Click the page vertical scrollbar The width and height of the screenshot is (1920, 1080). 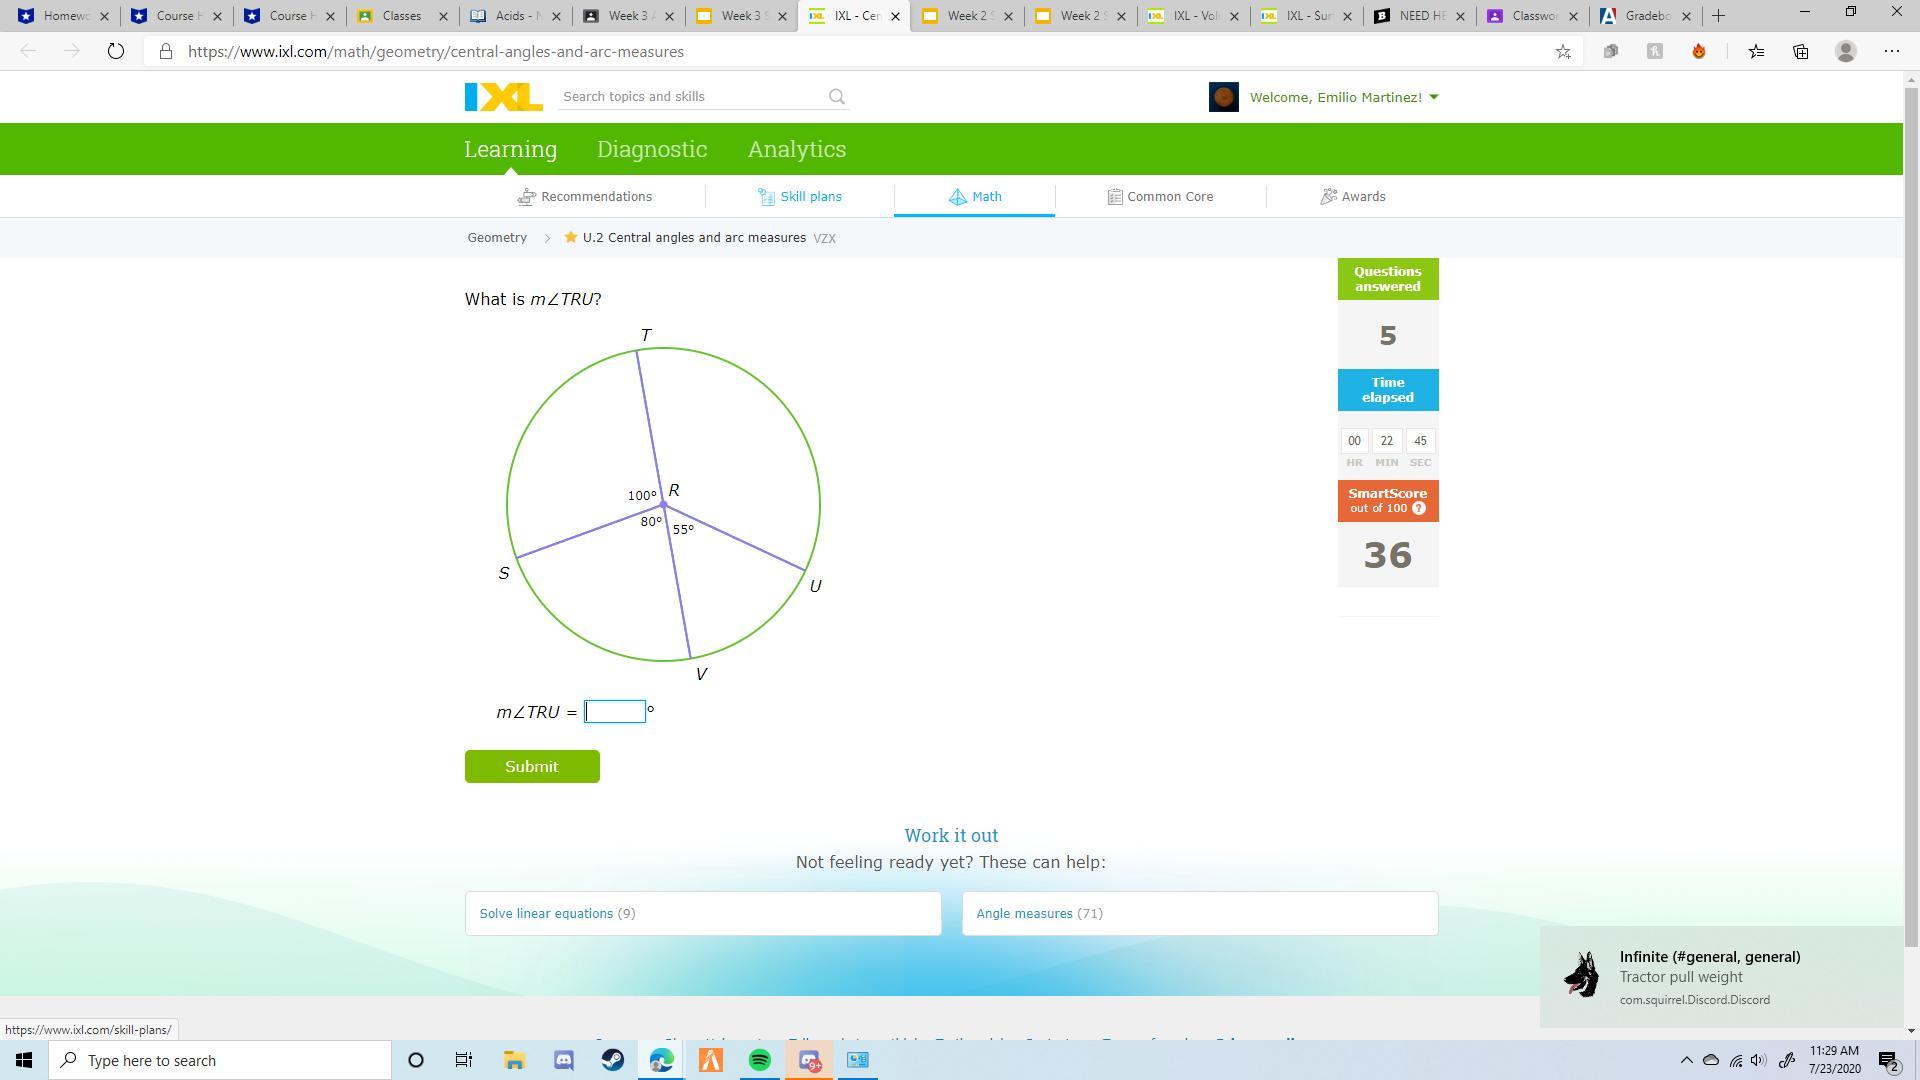point(1911,500)
